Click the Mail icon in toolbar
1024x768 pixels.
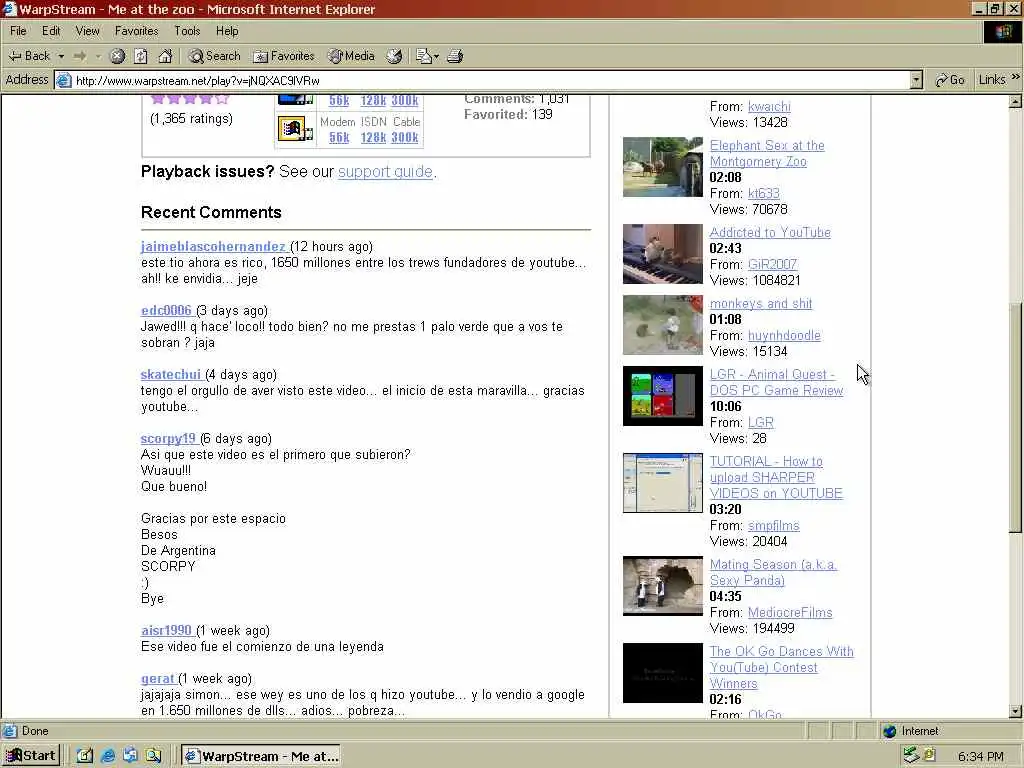tap(427, 56)
